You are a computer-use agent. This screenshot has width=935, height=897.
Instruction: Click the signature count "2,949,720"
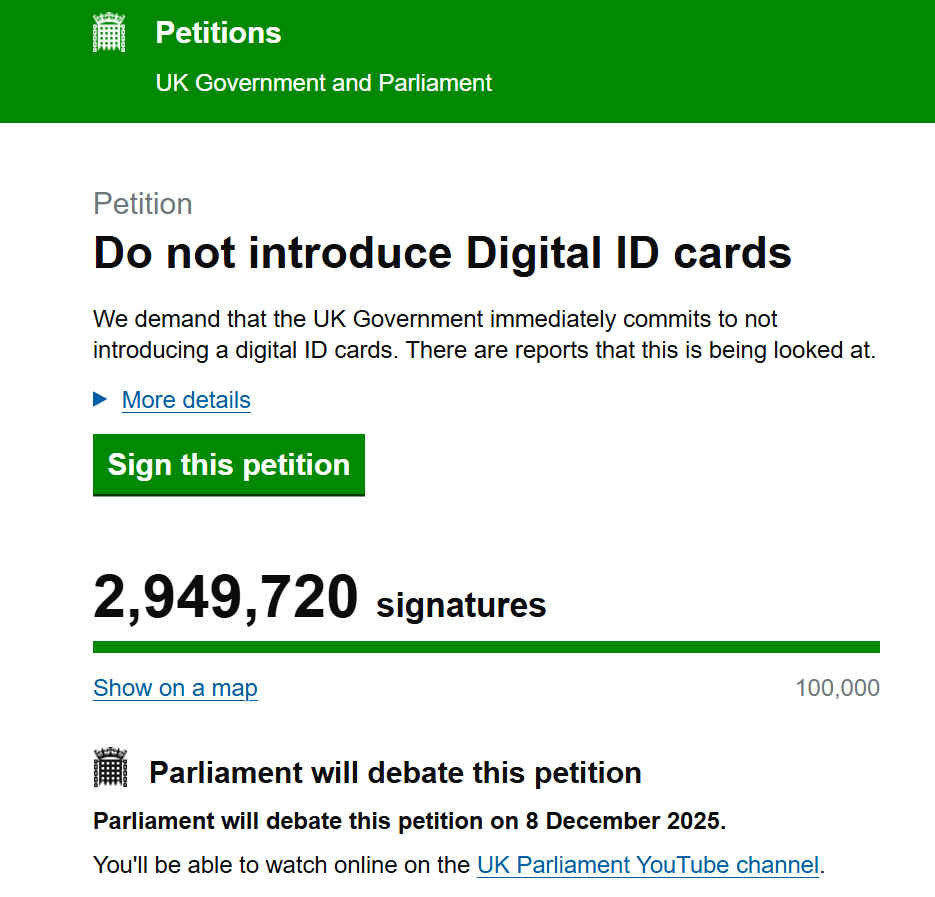point(225,596)
